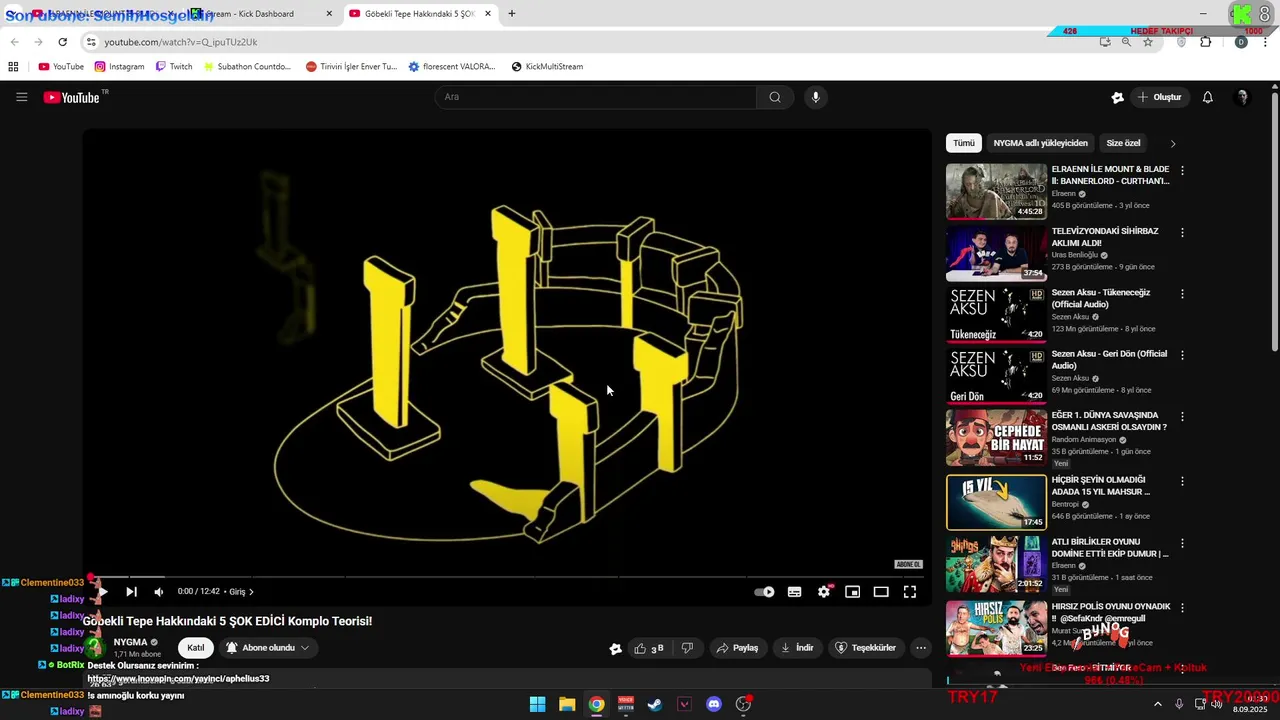1280x720 pixels.
Task: Open the YouTube account avatar menu
Action: click(1243, 97)
